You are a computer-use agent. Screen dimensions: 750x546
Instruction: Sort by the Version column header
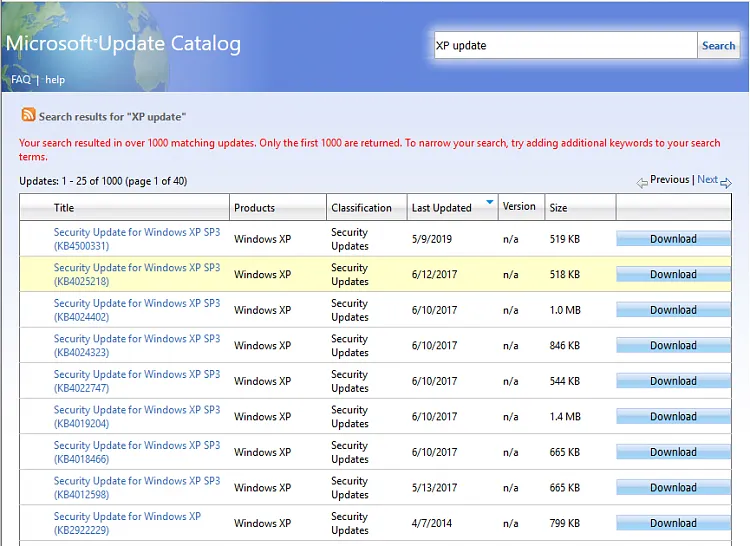coord(519,206)
